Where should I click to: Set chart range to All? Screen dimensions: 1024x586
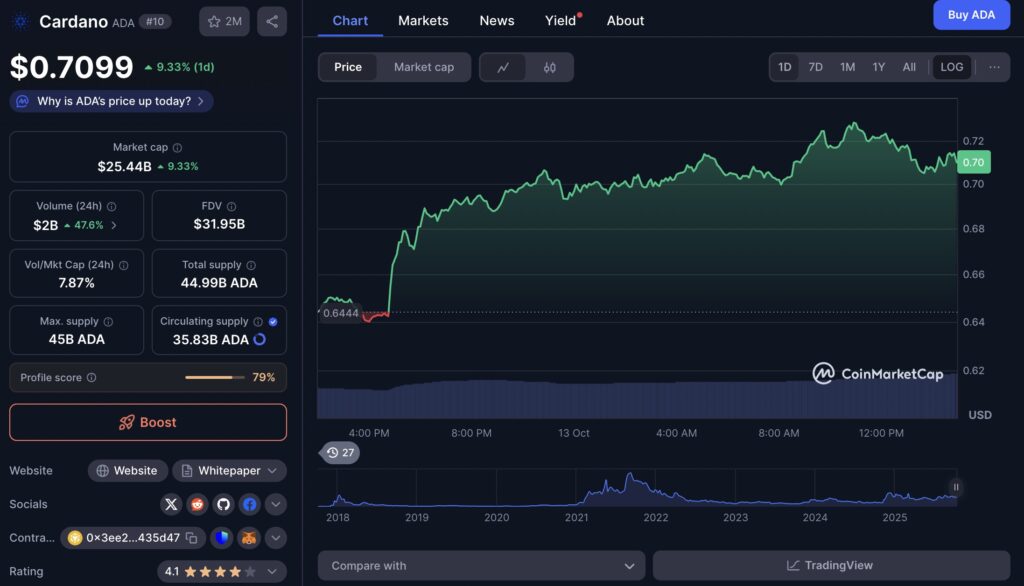[x=909, y=67]
